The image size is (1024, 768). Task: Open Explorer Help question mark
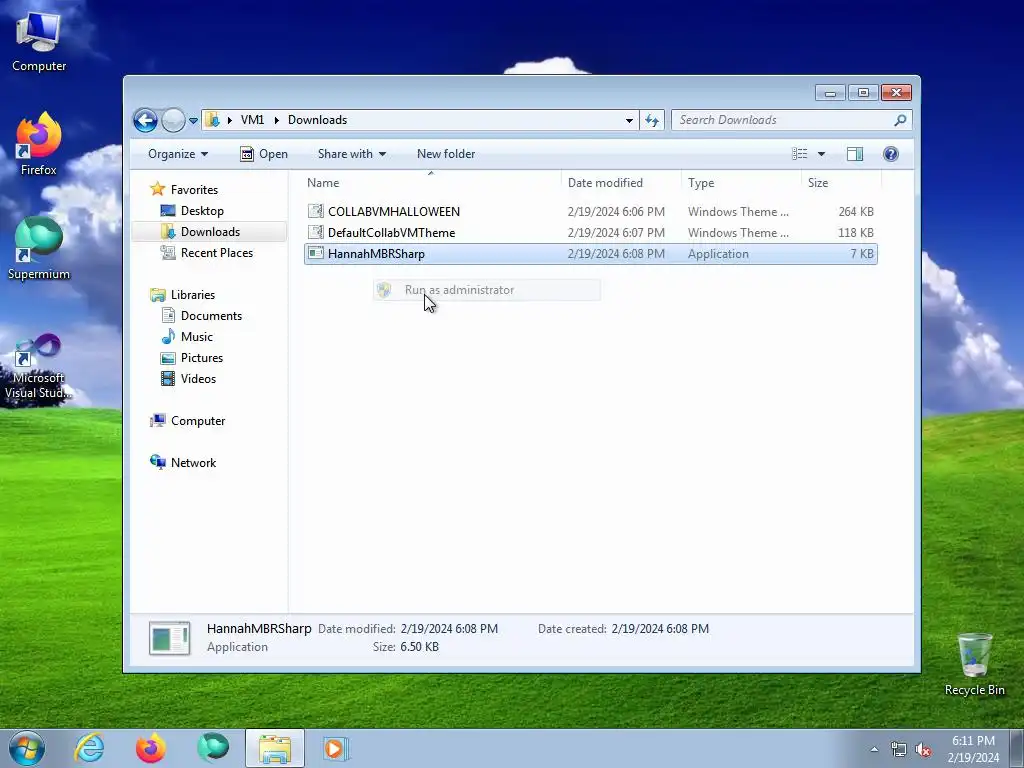[890, 154]
